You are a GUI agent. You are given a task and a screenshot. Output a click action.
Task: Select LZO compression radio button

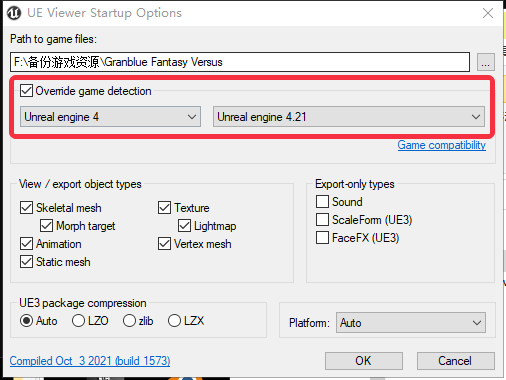[78, 321]
